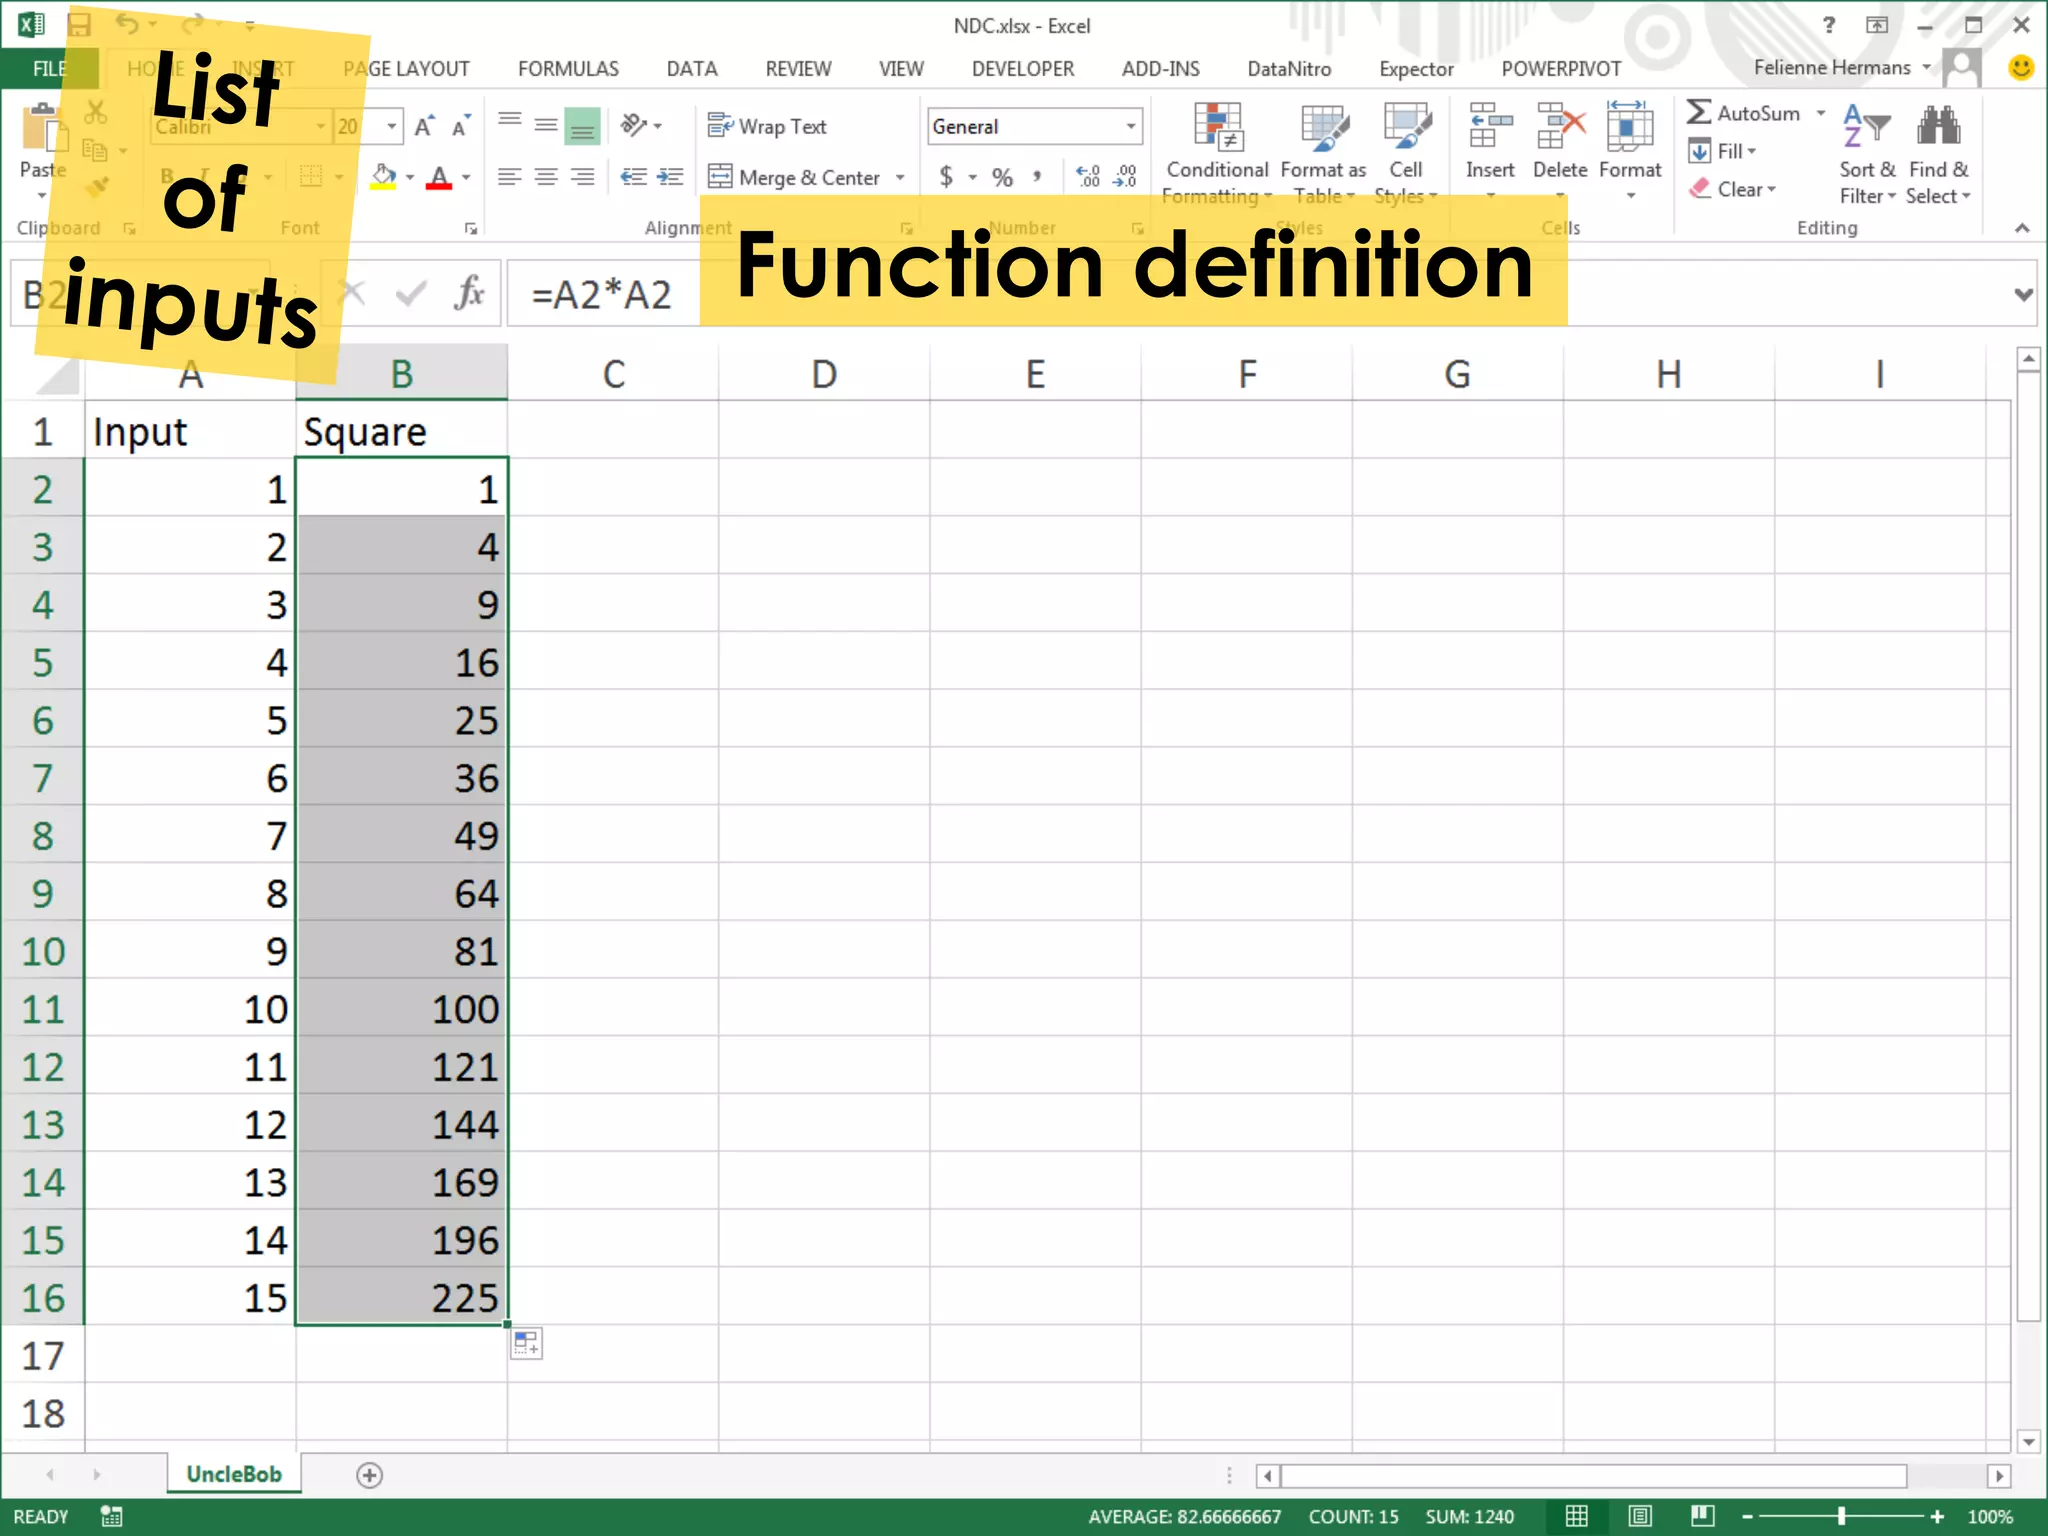Screen dimensions: 2048x1536
Task: Click Increase Decimal icon
Action: tap(1088, 177)
